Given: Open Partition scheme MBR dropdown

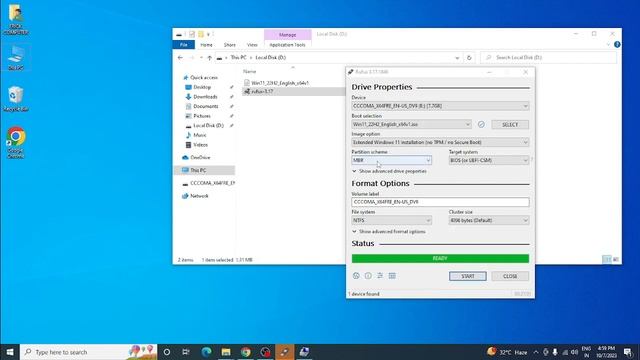Looking at the screenshot, I should pos(391,160).
